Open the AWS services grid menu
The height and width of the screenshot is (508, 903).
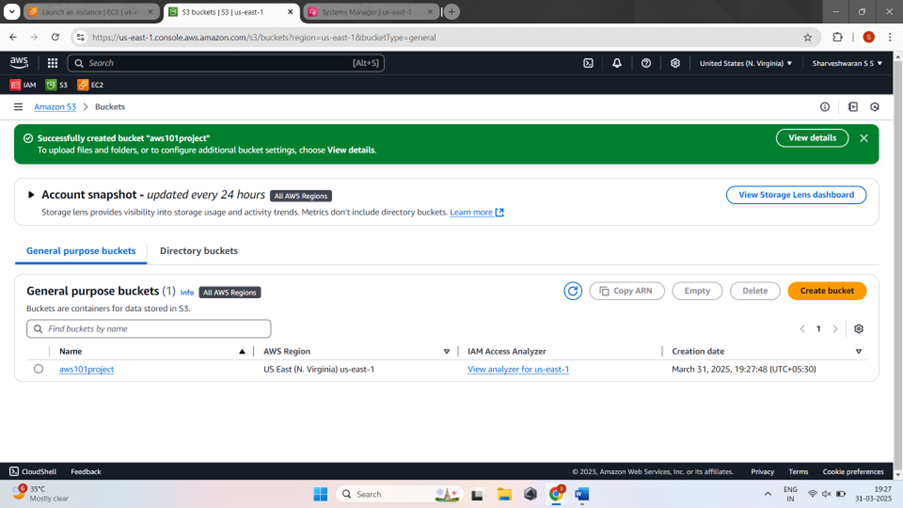[x=52, y=63]
